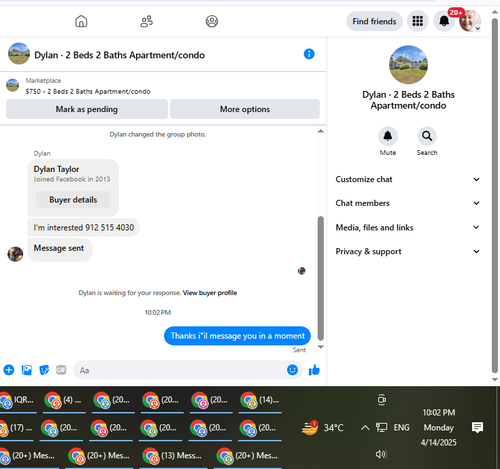500x469 pixels.
Task: Open the Windows notification center icon
Action: (x=477, y=427)
